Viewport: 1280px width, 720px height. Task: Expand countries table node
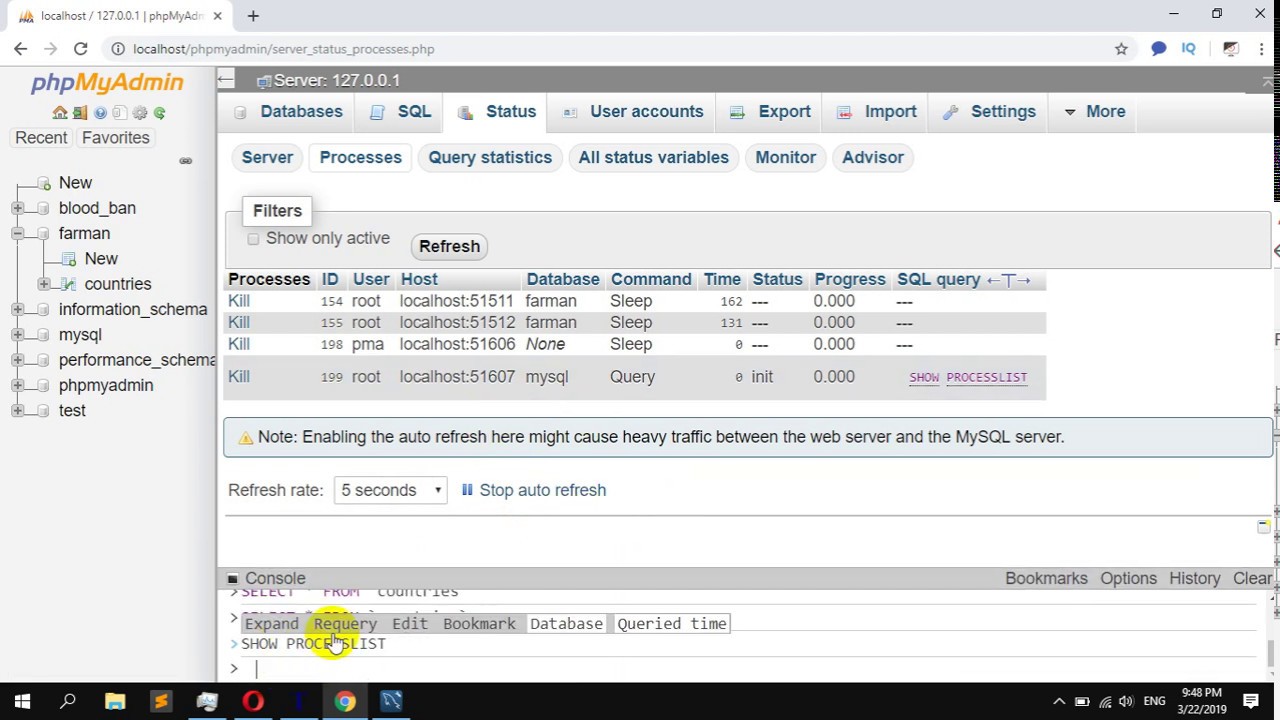pos(43,284)
